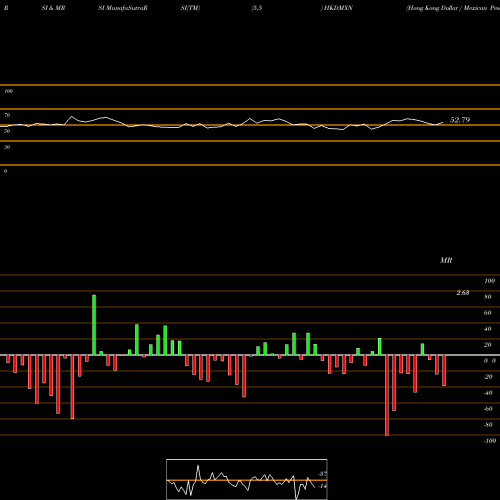Click the -100 label on MR axis
Image resolution: width=500 pixels, height=500 pixels.
click(490, 441)
